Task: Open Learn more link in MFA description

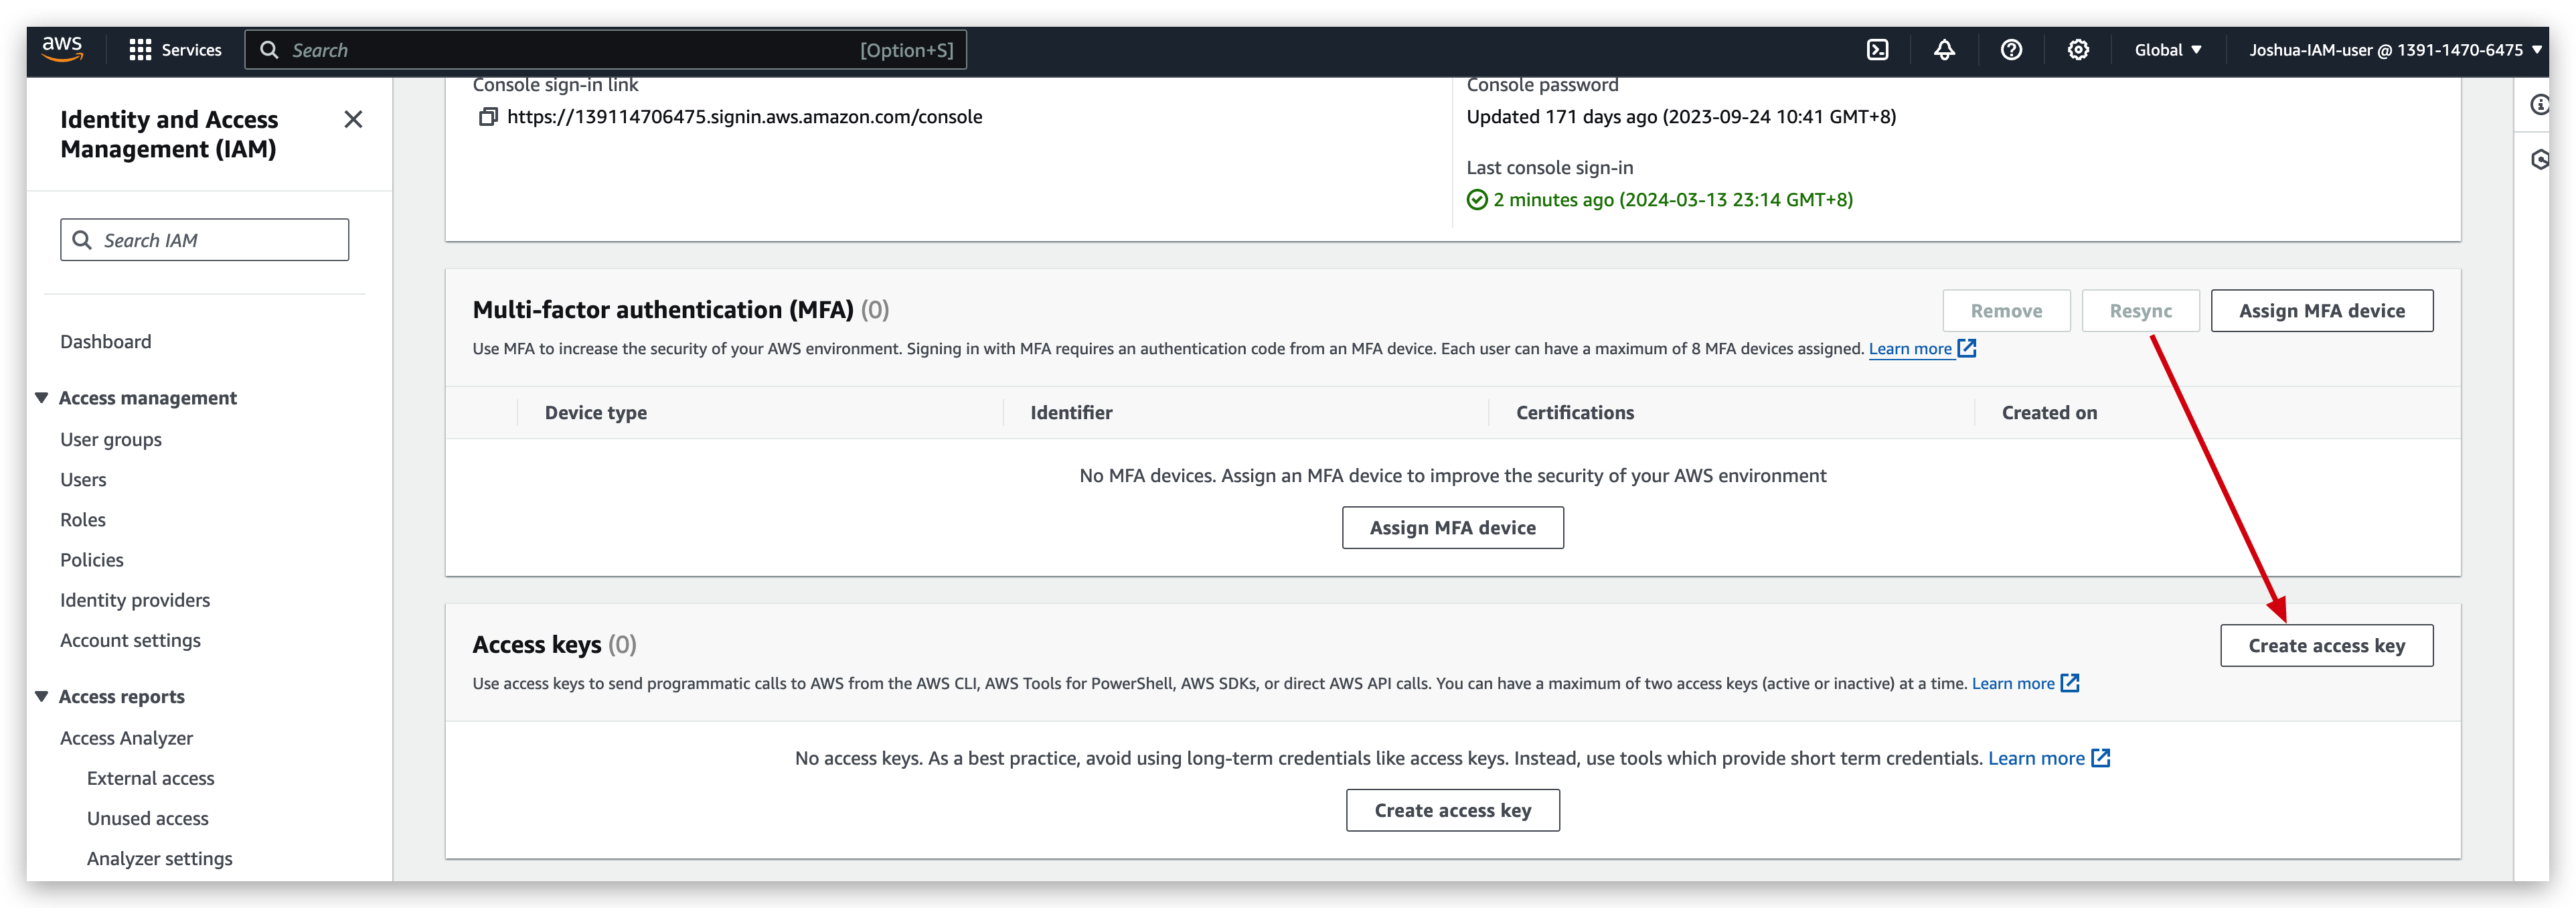Action: point(1910,349)
